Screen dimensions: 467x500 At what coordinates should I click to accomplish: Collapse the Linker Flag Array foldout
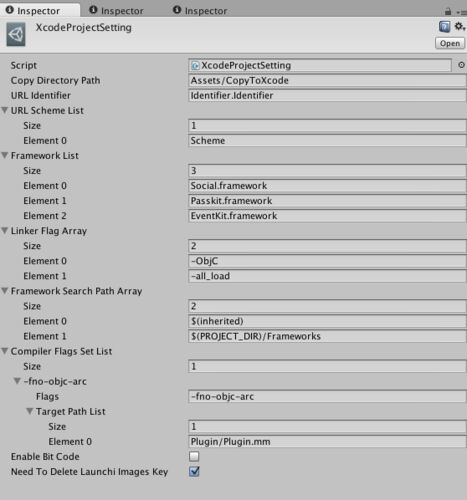(x=5, y=231)
